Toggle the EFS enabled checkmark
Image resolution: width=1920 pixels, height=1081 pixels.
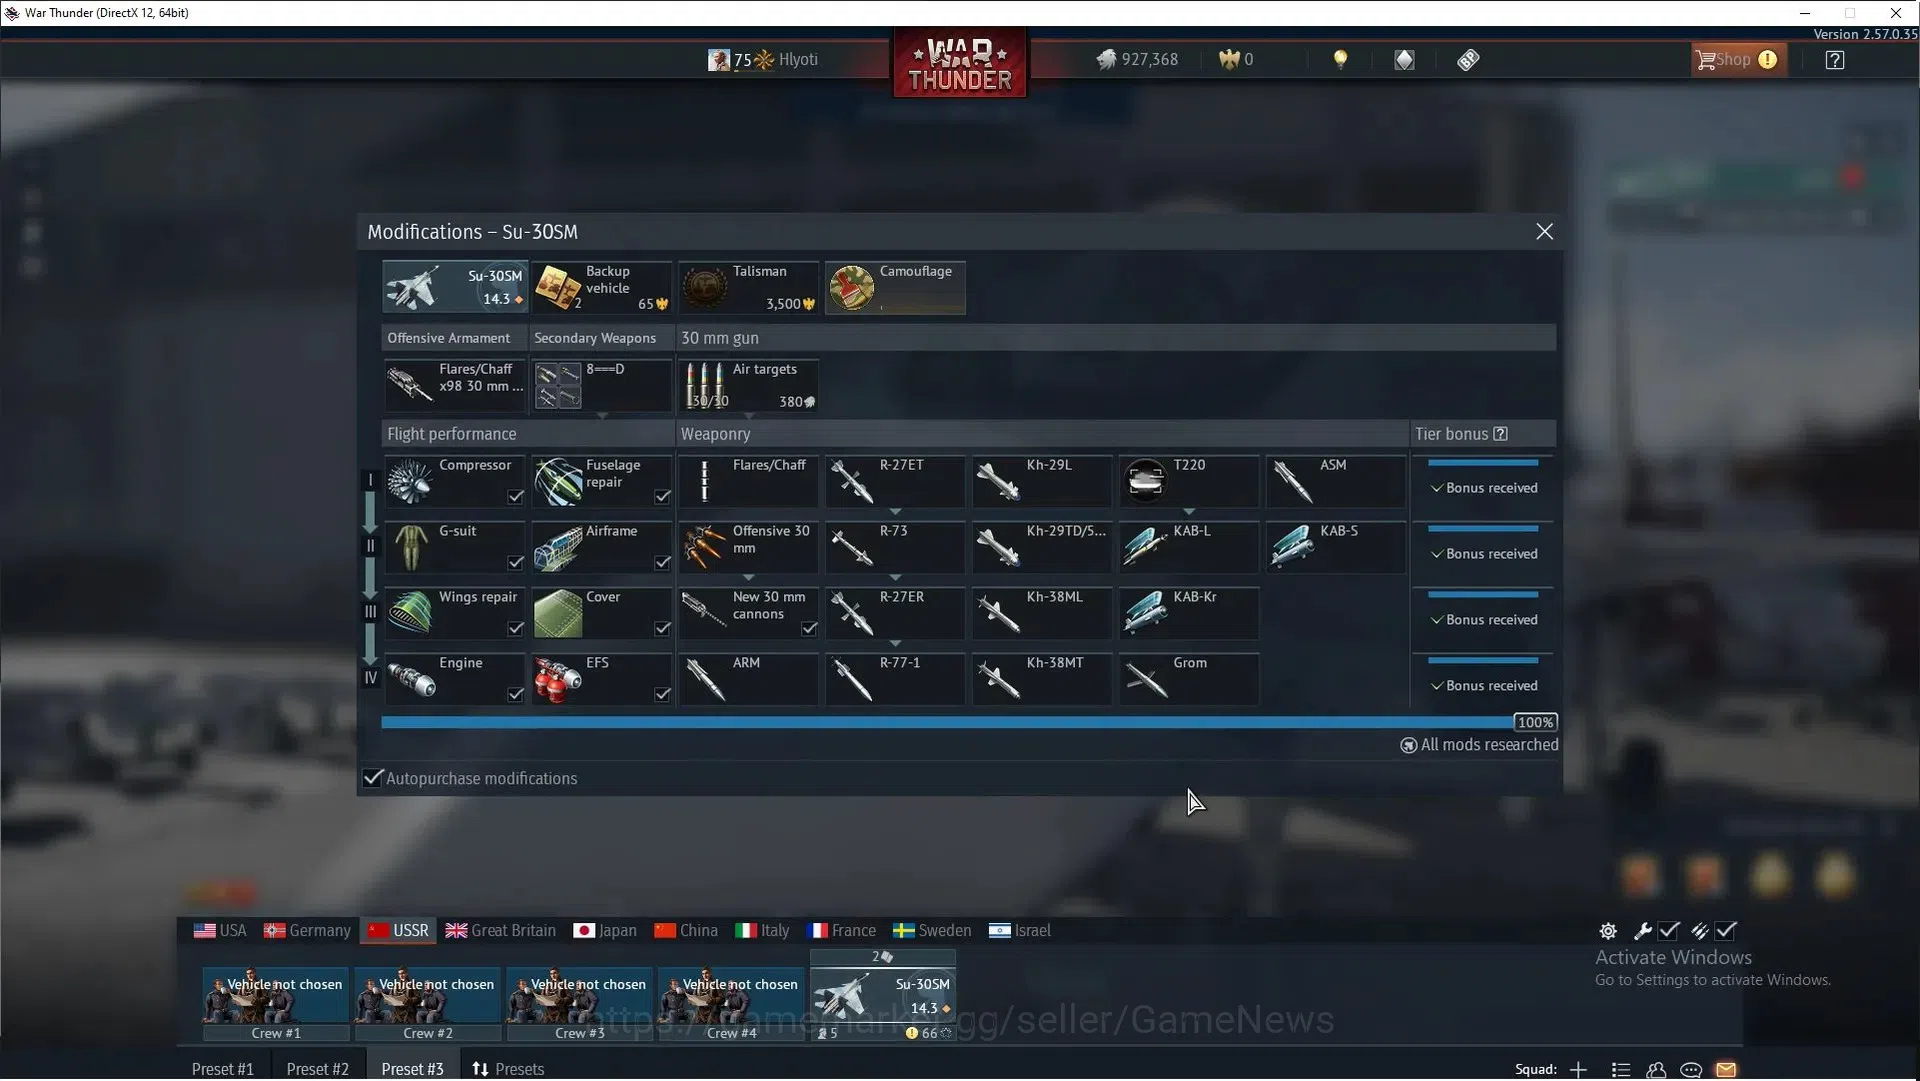pyautogui.click(x=662, y=694)
